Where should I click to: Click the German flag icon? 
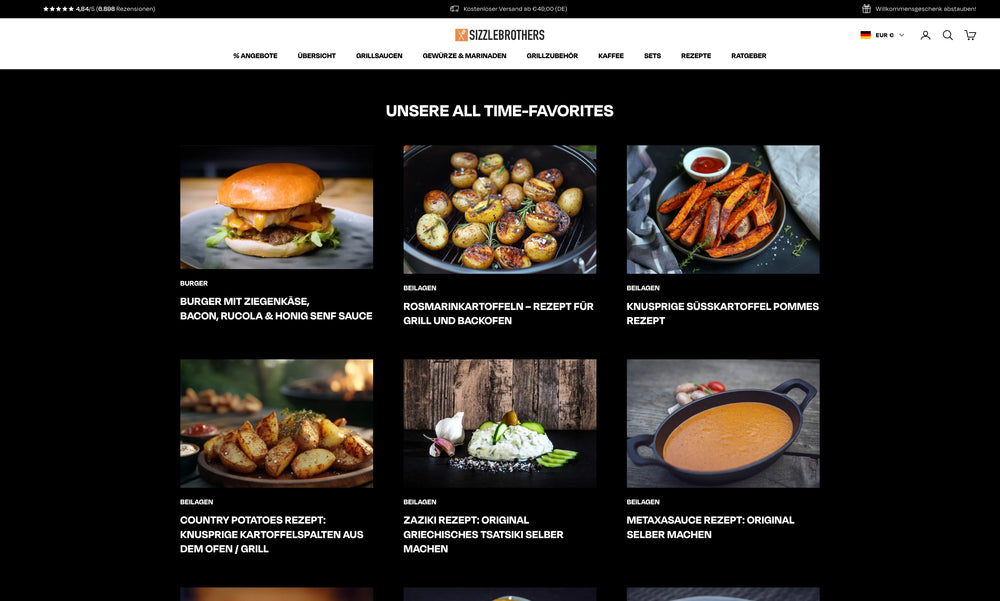(x=865, y=35)
